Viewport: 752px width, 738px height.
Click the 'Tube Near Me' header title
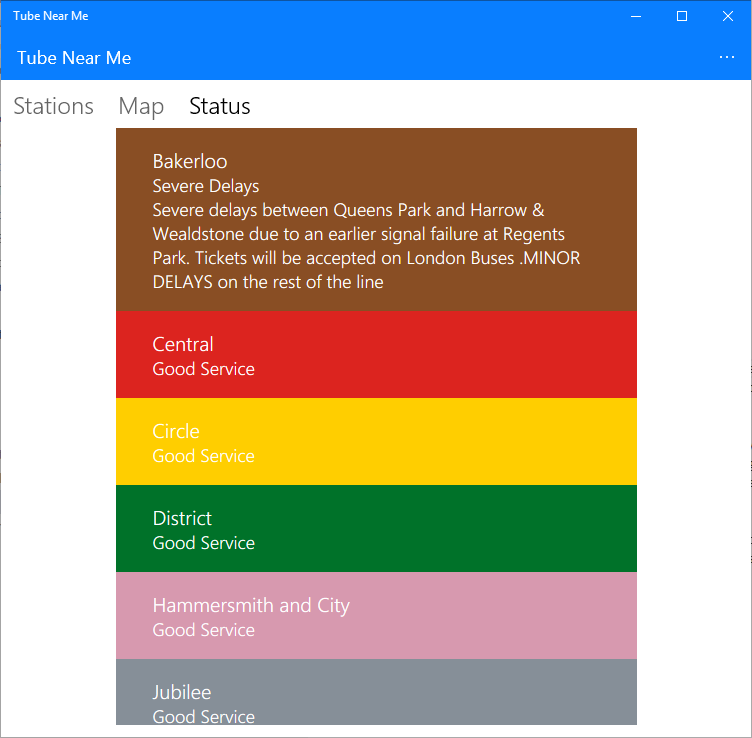click(x=74, y=58)
